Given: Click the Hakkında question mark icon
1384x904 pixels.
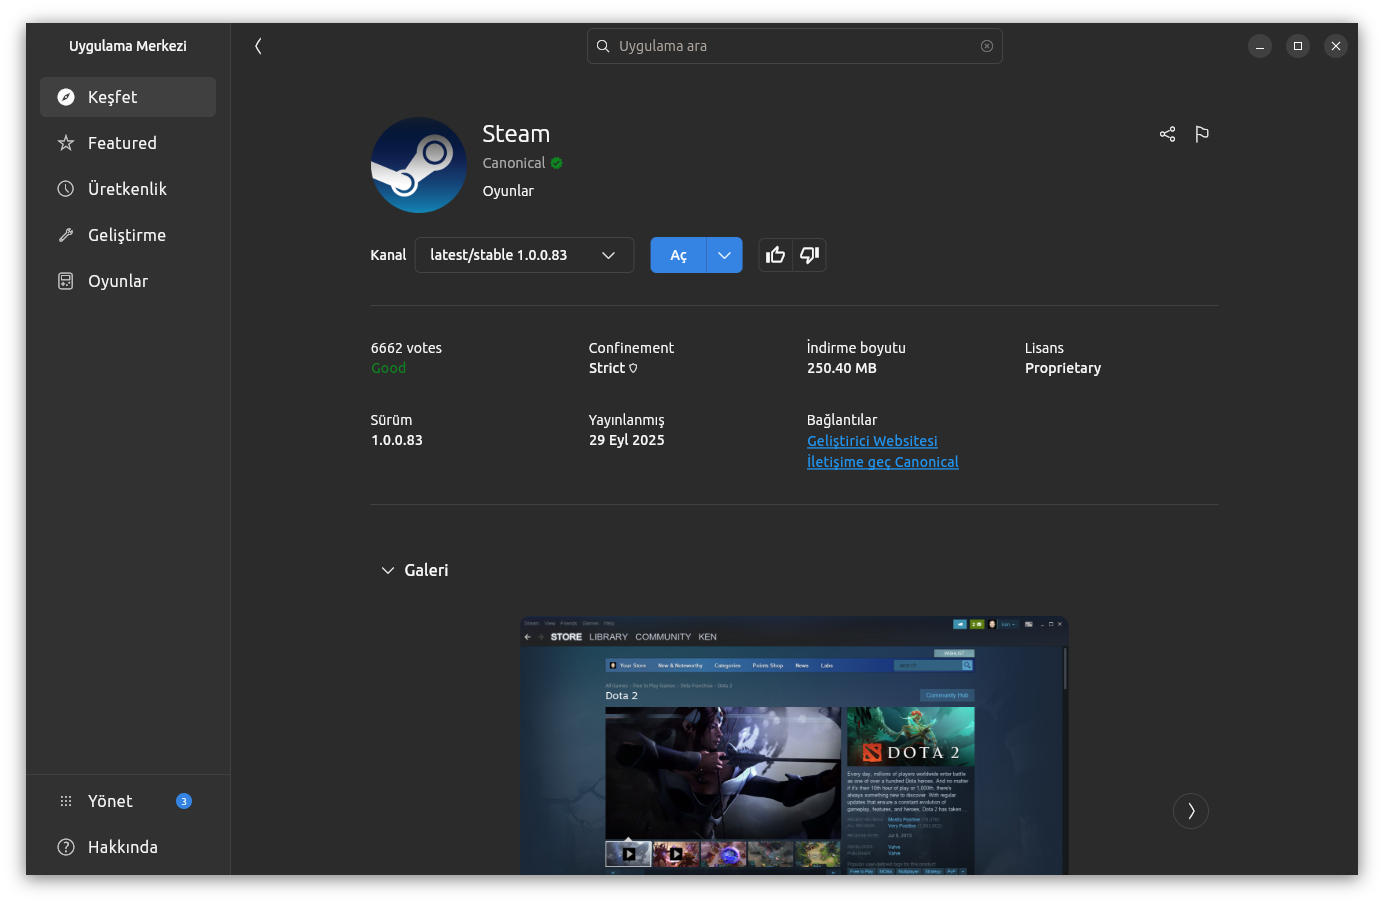Looking at the screenshot, I should tap(66, 847).
